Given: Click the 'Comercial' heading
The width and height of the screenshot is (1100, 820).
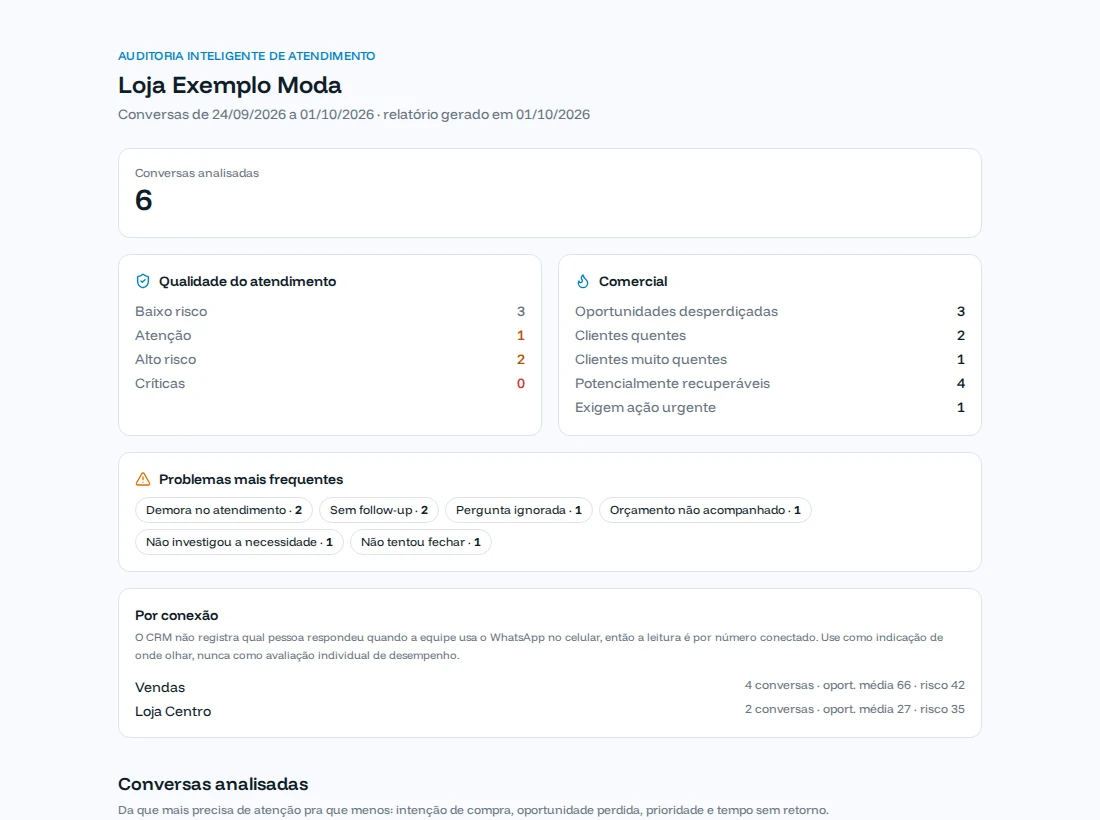Looking at the screenshot, I should coord(633,281).
